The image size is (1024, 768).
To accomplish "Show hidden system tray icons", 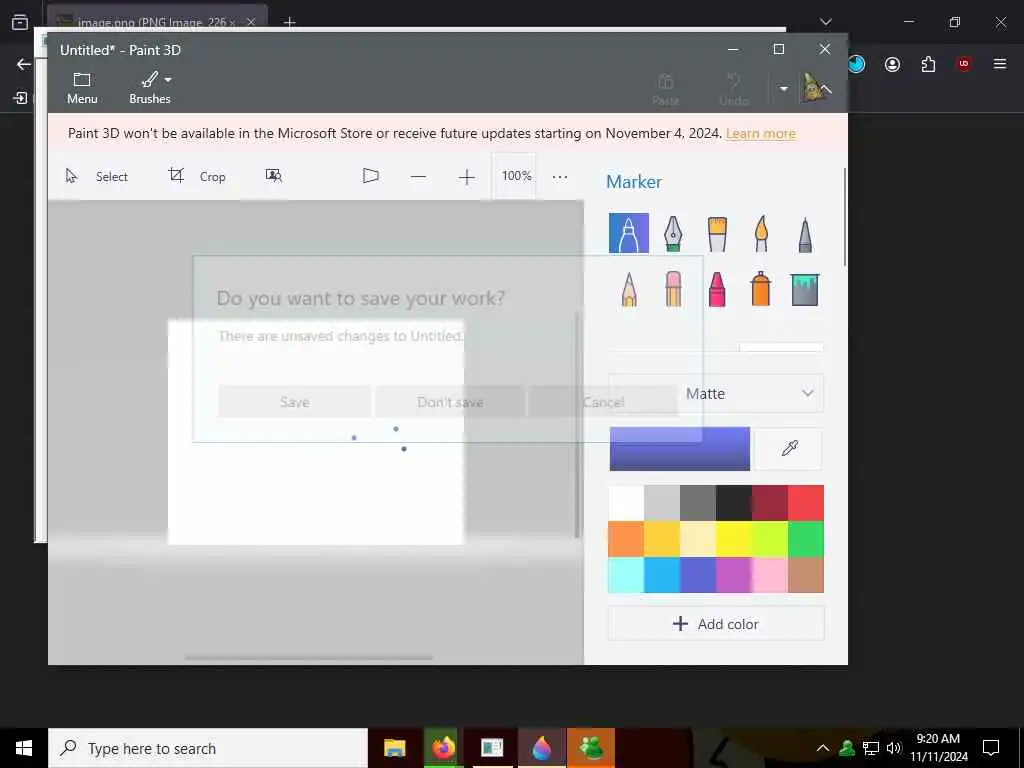I will [823, 748].
